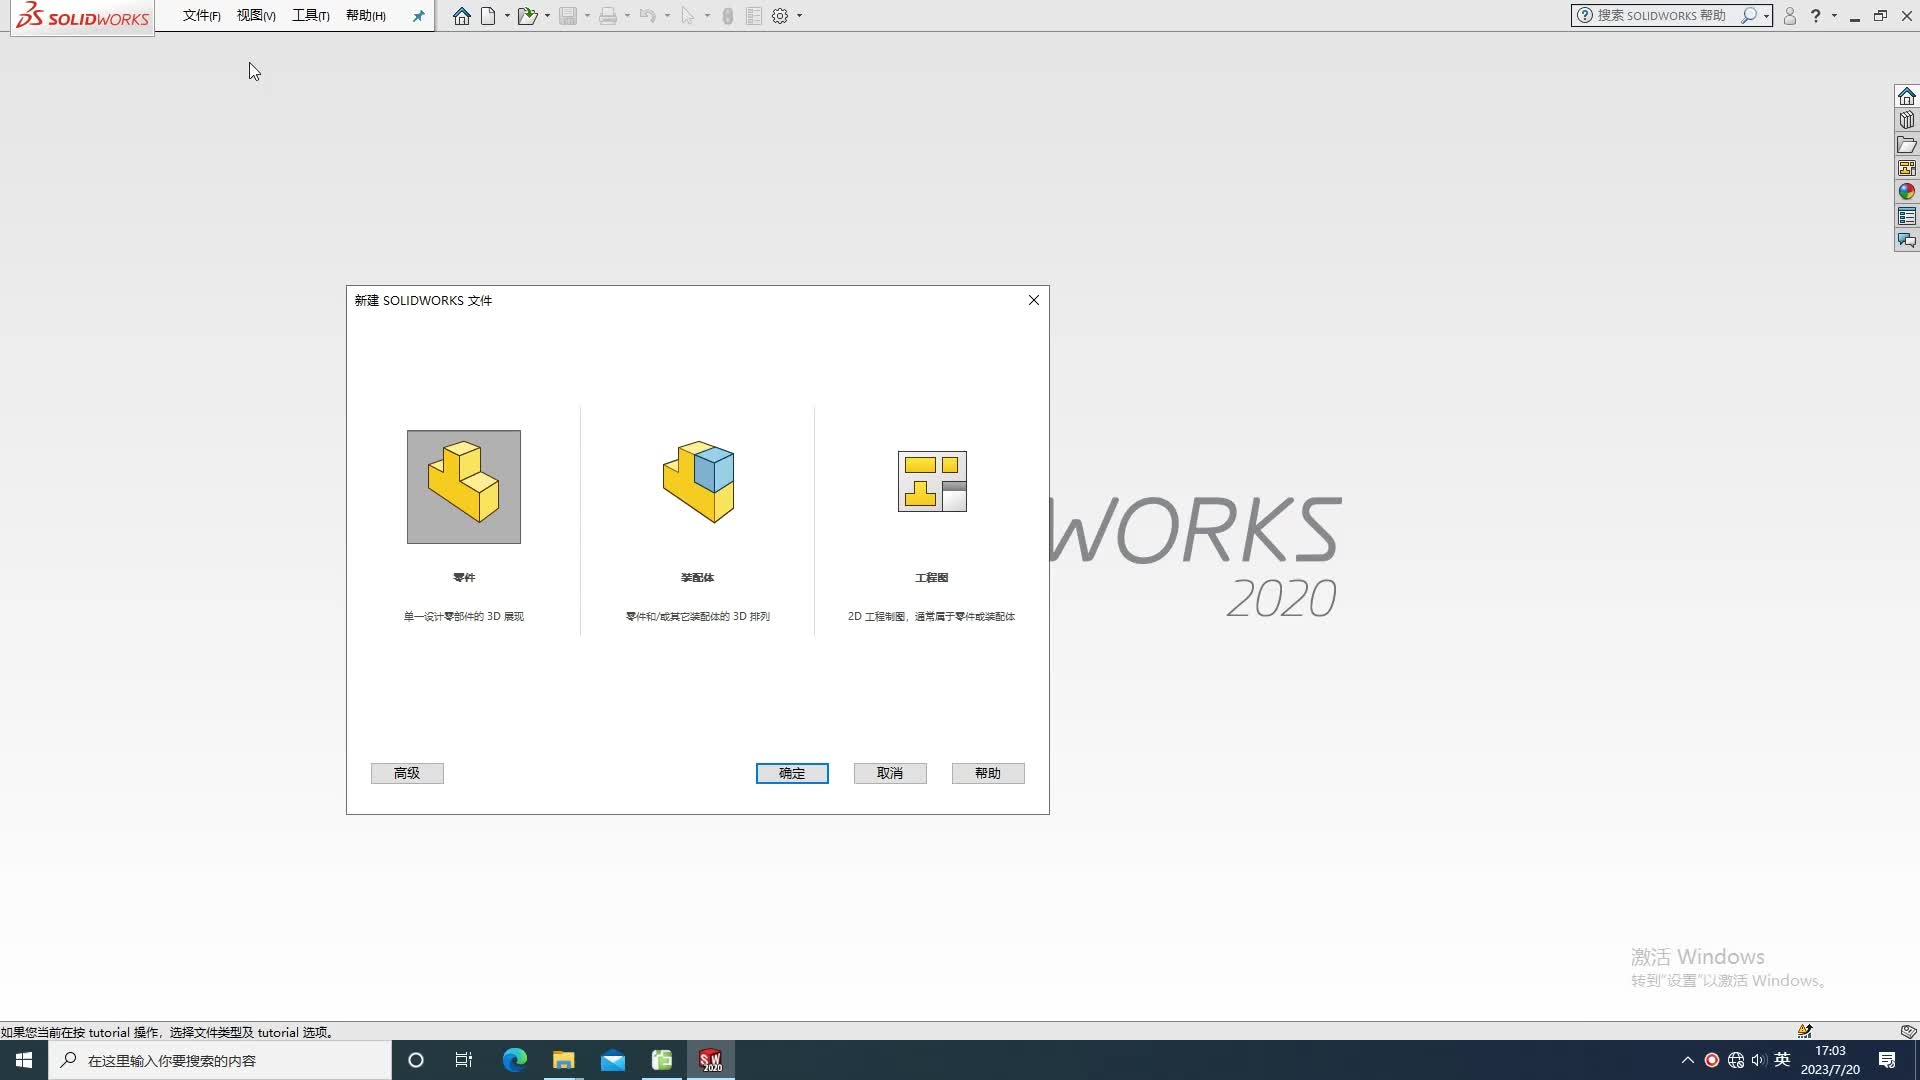The image size is (1920, 1080).
Task: Click the 高级 advanced button
Action: pyautogui.click(x=407, y=773)
